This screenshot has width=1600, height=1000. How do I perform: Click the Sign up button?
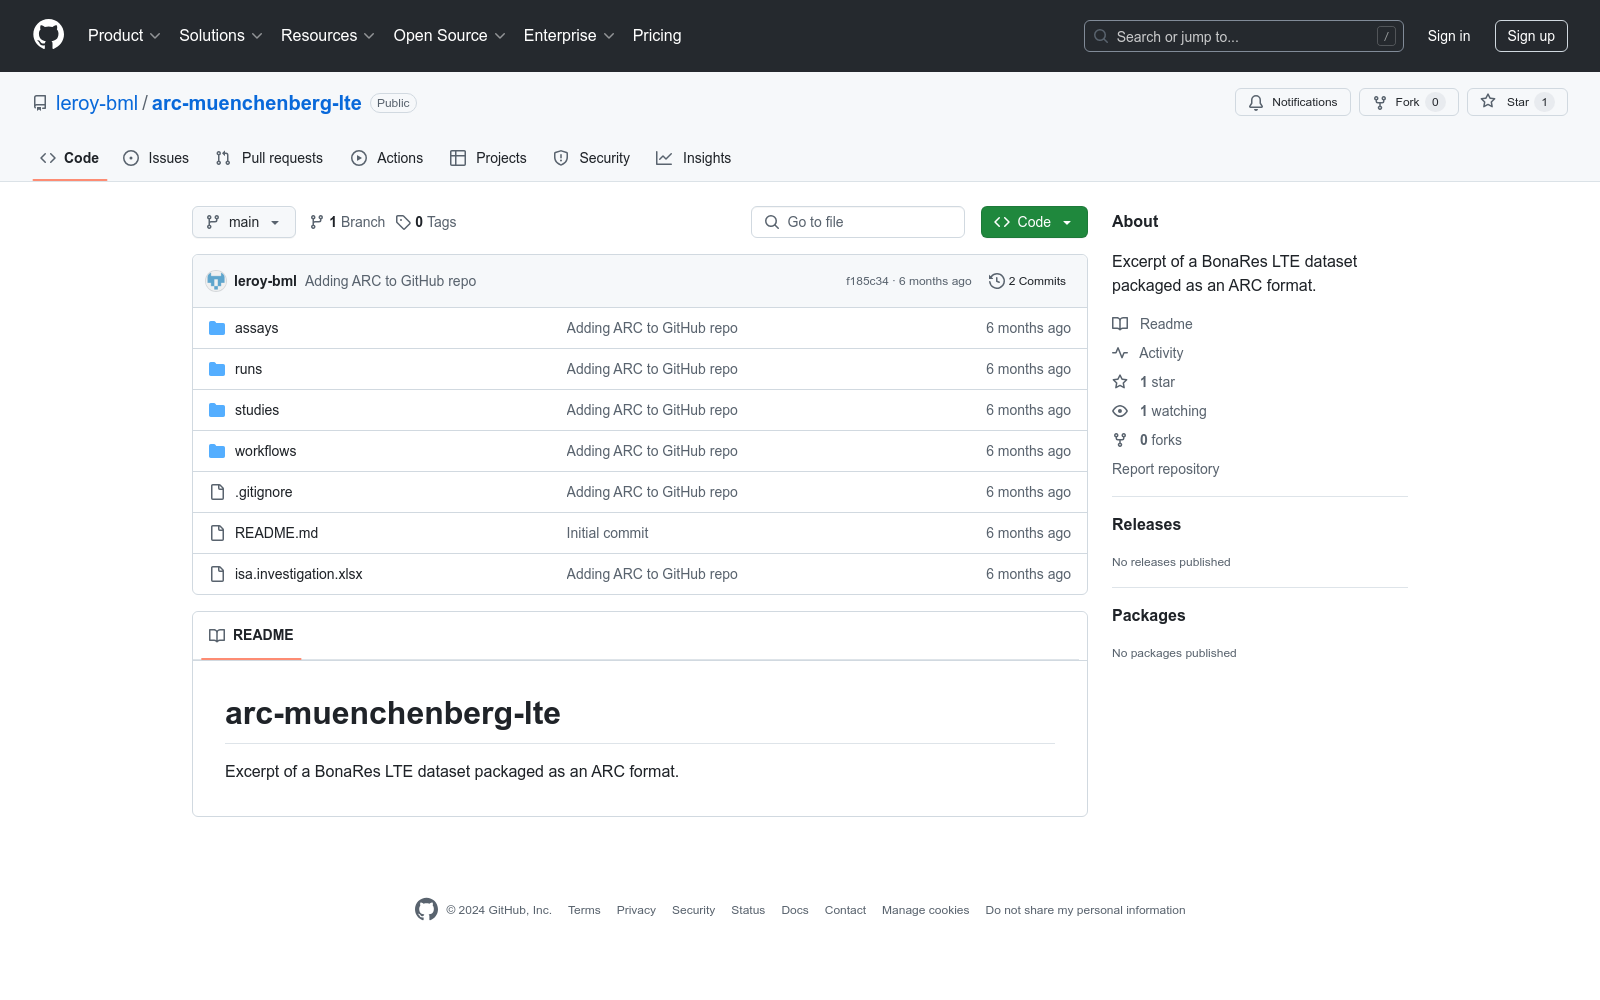[x=1531, y=36]
